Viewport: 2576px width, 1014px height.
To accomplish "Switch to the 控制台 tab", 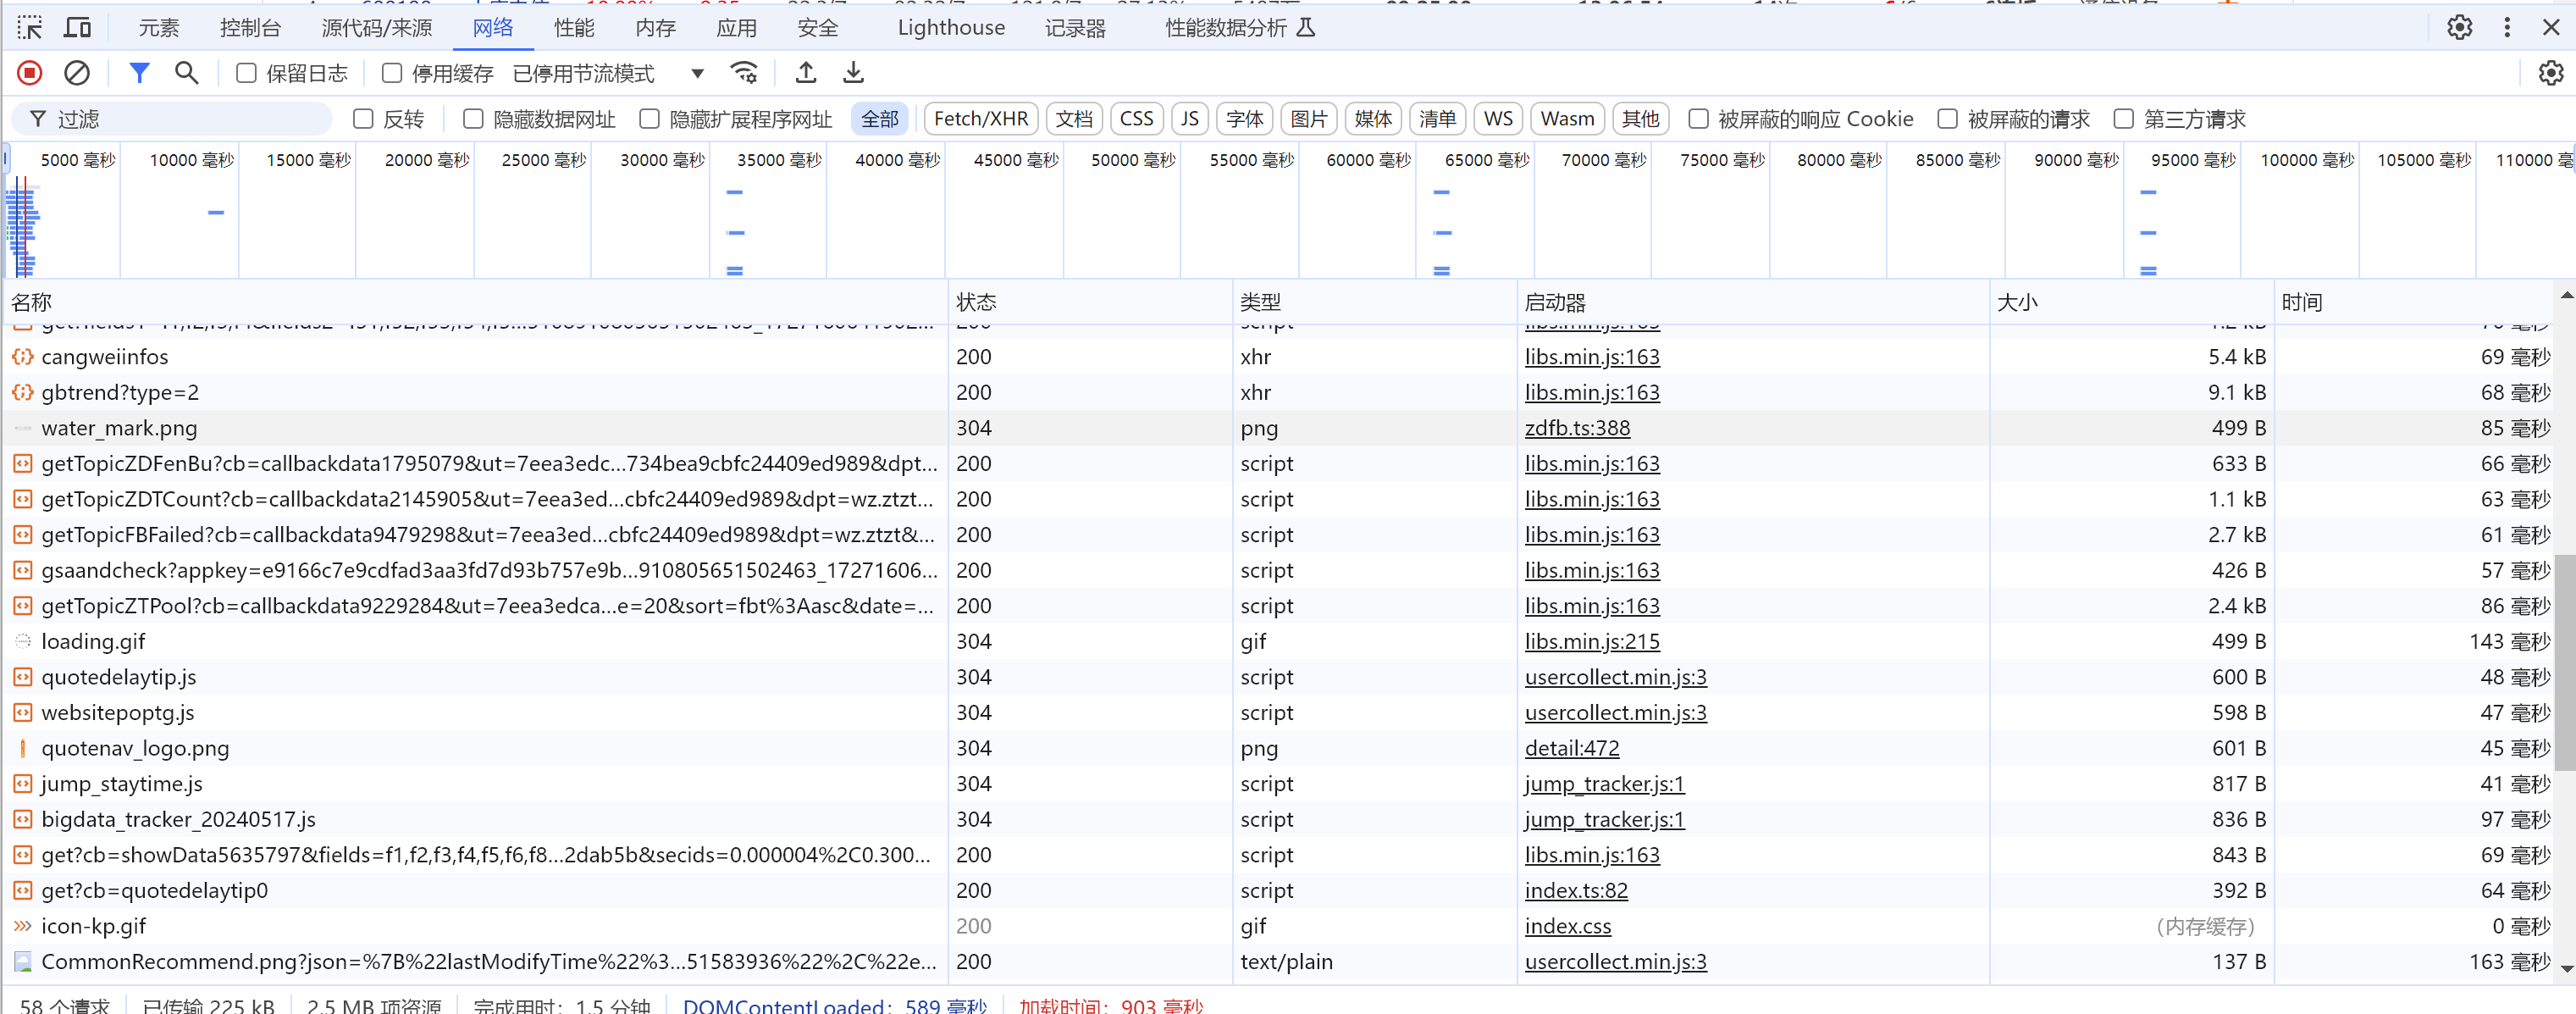I will pyautogui.click(x=250, y=27).
